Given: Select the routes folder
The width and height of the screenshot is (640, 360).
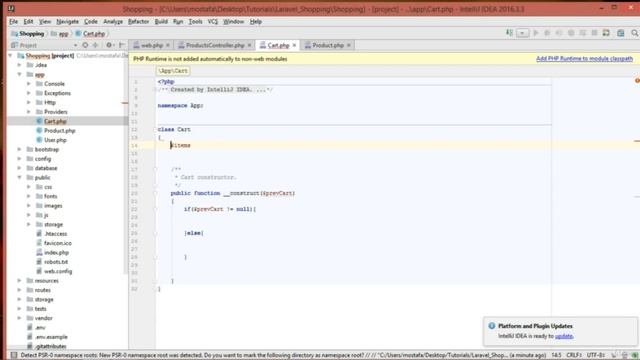Looking at the screenshot, I should (42, 290).
